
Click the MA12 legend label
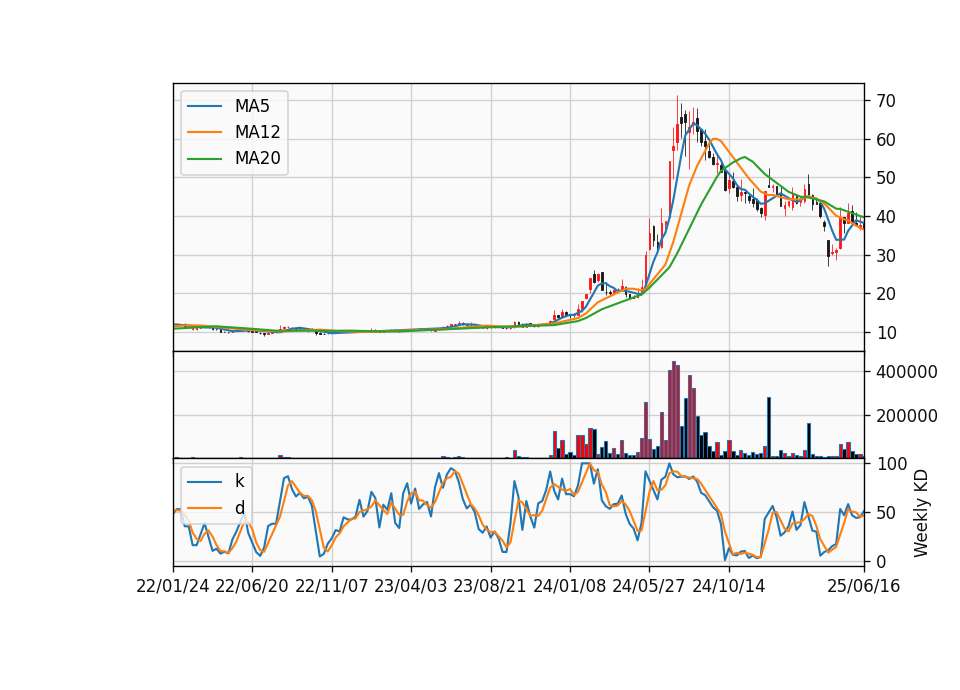257,132
